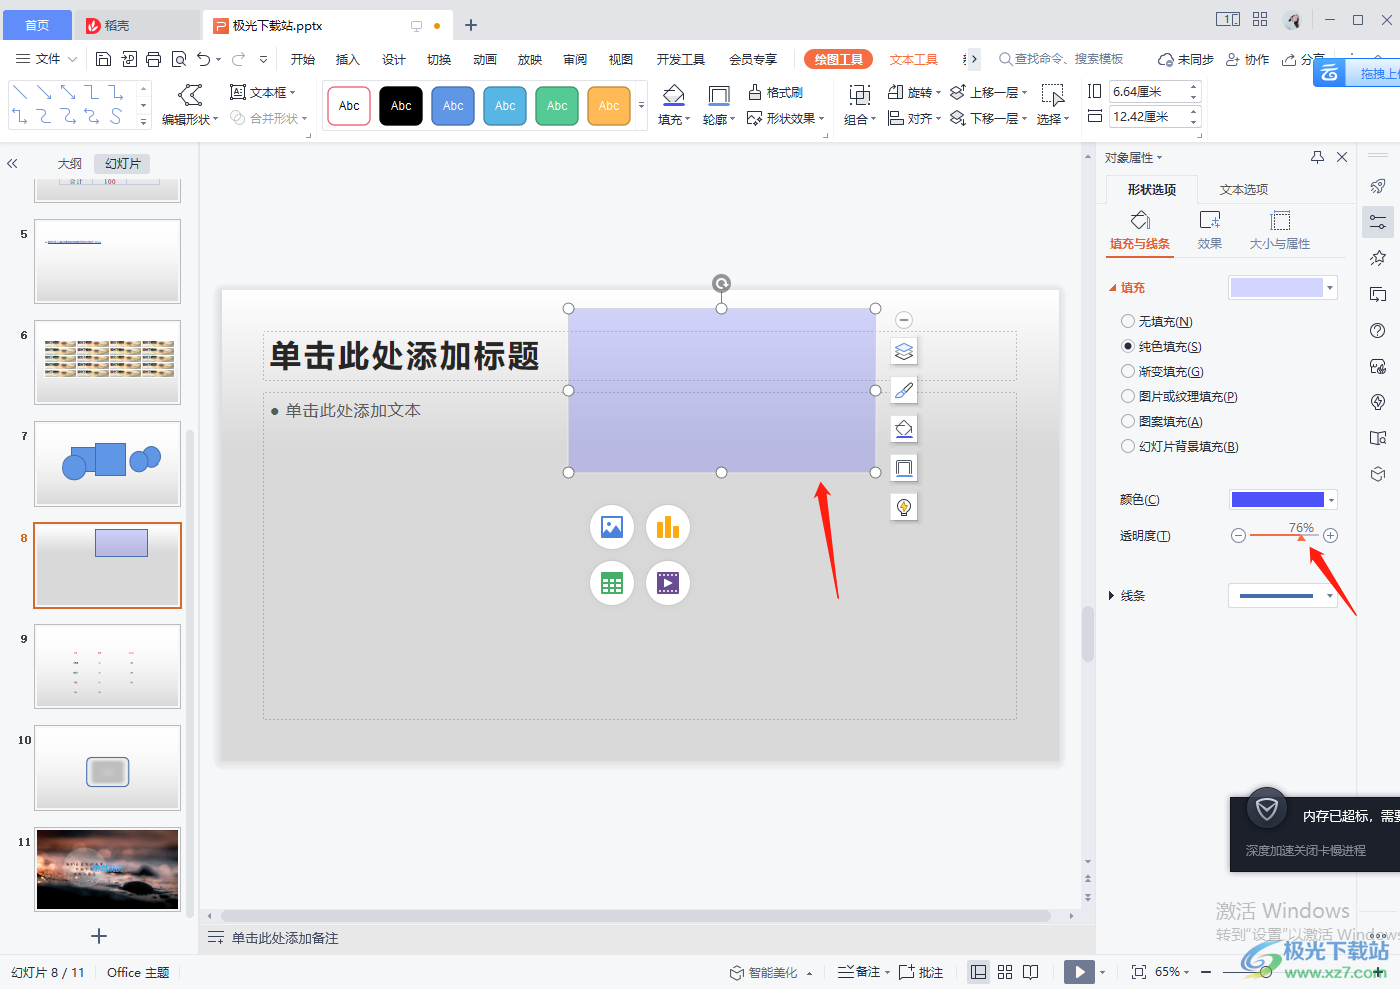Collapse the slide thumbnail pane
Image resolution: width=1400 pixels, height=989 pixels.
point(12,163)
